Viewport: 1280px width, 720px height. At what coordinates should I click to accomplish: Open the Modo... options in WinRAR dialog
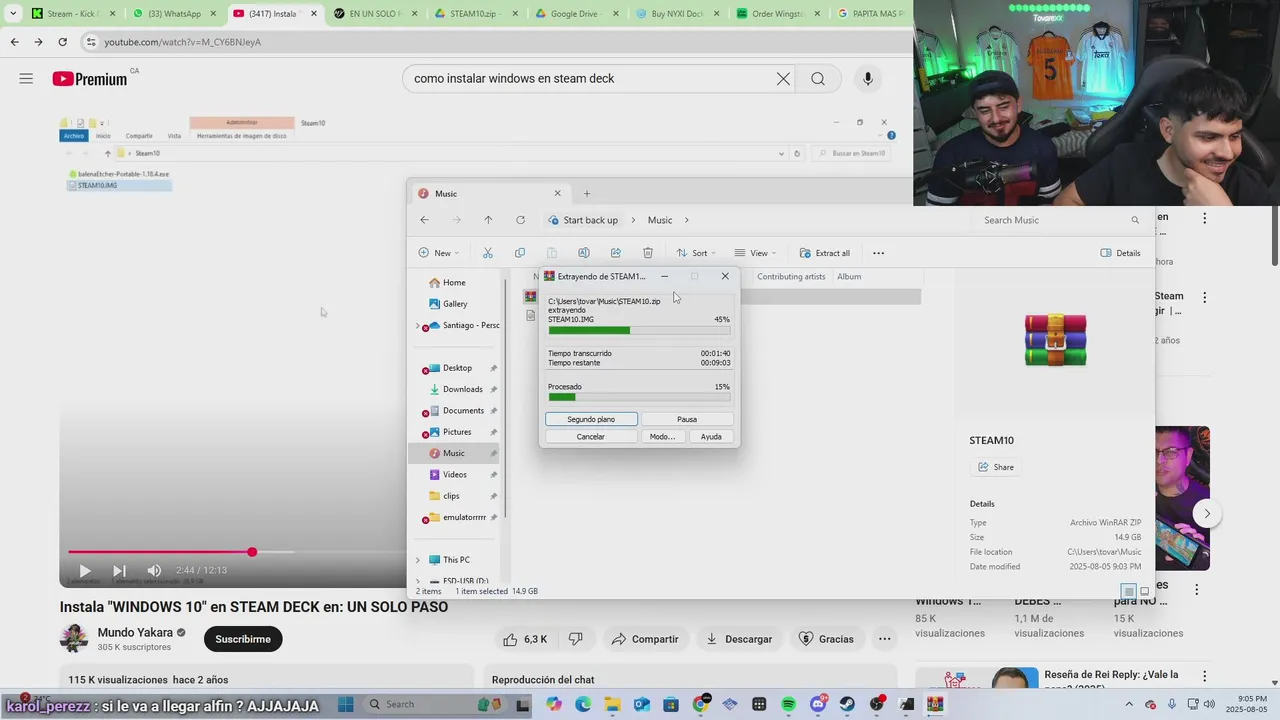[x=662, y=437]
